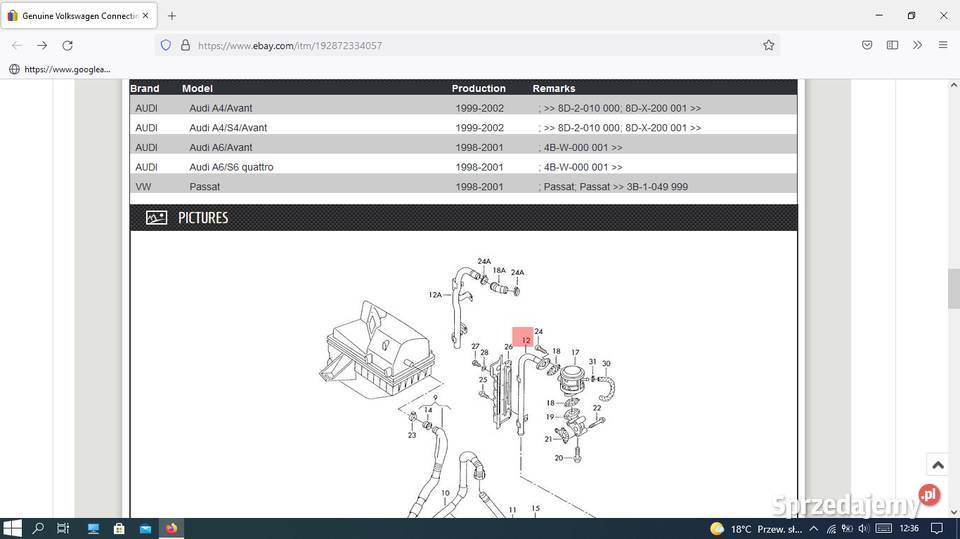Show more tools overflow chevrons
The height and width of the screenshot is (539, 960).
point(917,45)
